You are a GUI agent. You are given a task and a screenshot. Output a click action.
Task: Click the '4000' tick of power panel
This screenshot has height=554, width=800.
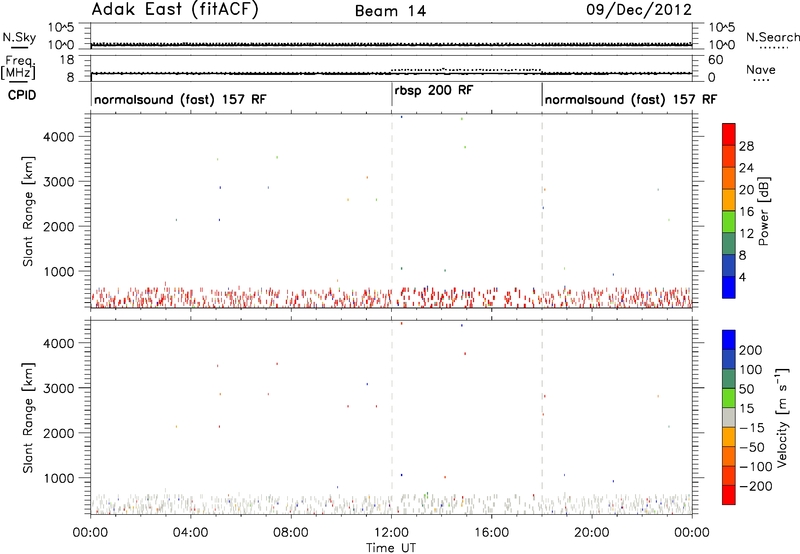tap(59, 137)
